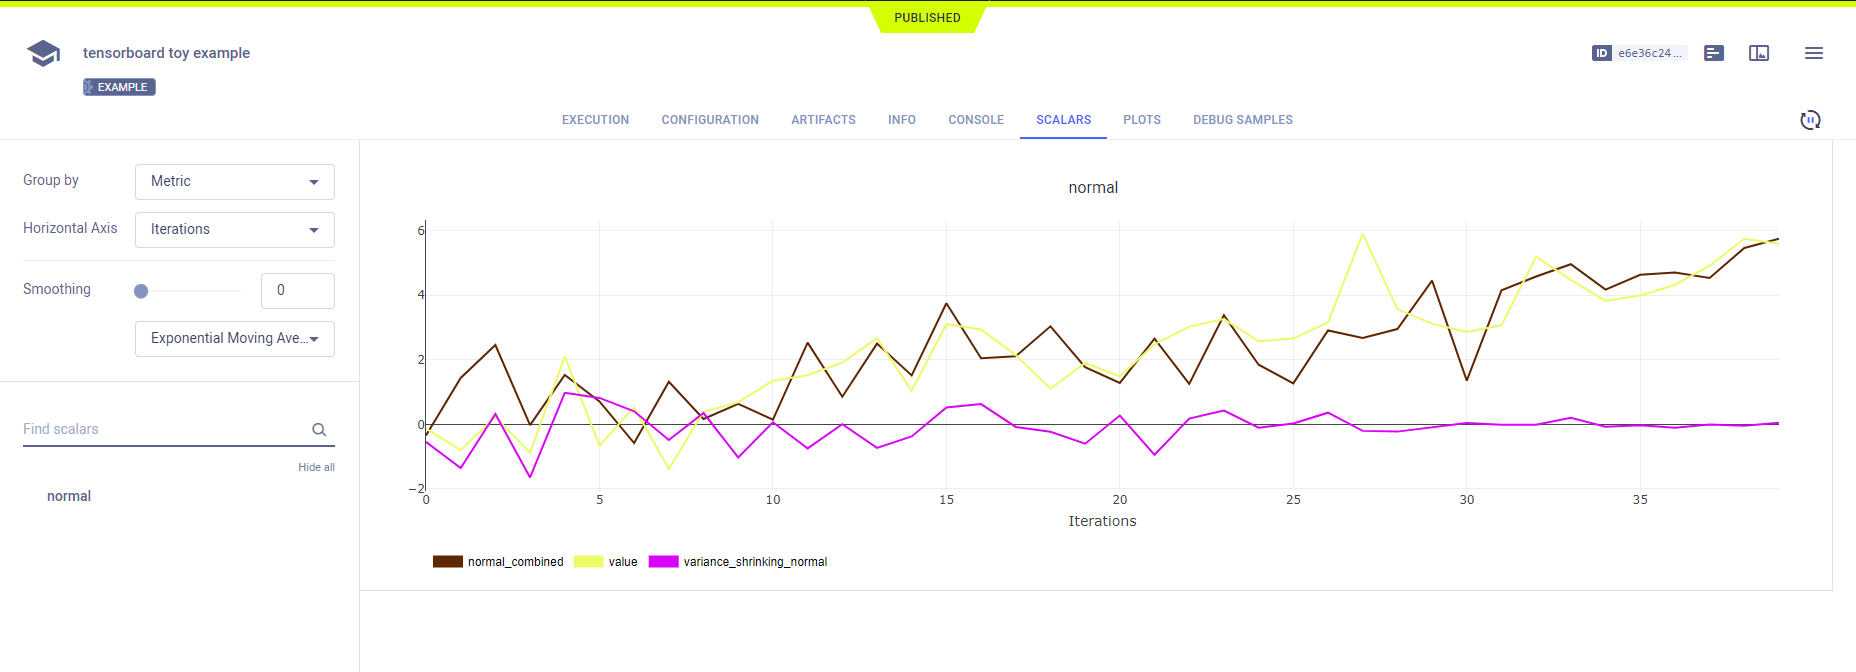Open the hamburger menu
The image size is (1856, 672).
click(x=1813, y=53)
